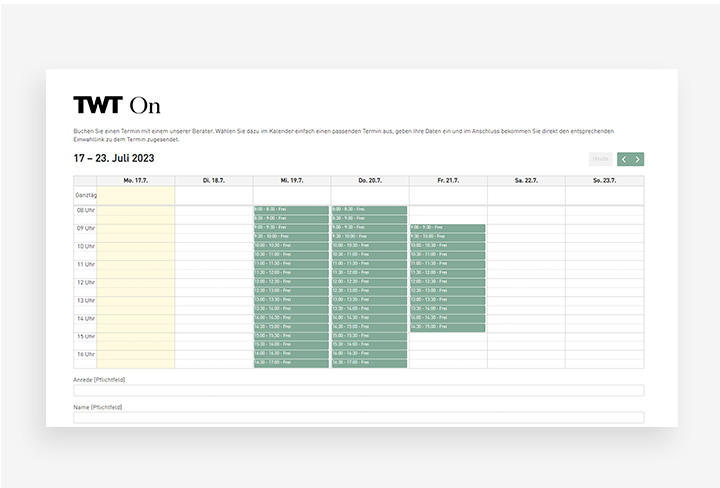
Task: Click the greyed-out Heute button
Action: (x=600, y=159)
